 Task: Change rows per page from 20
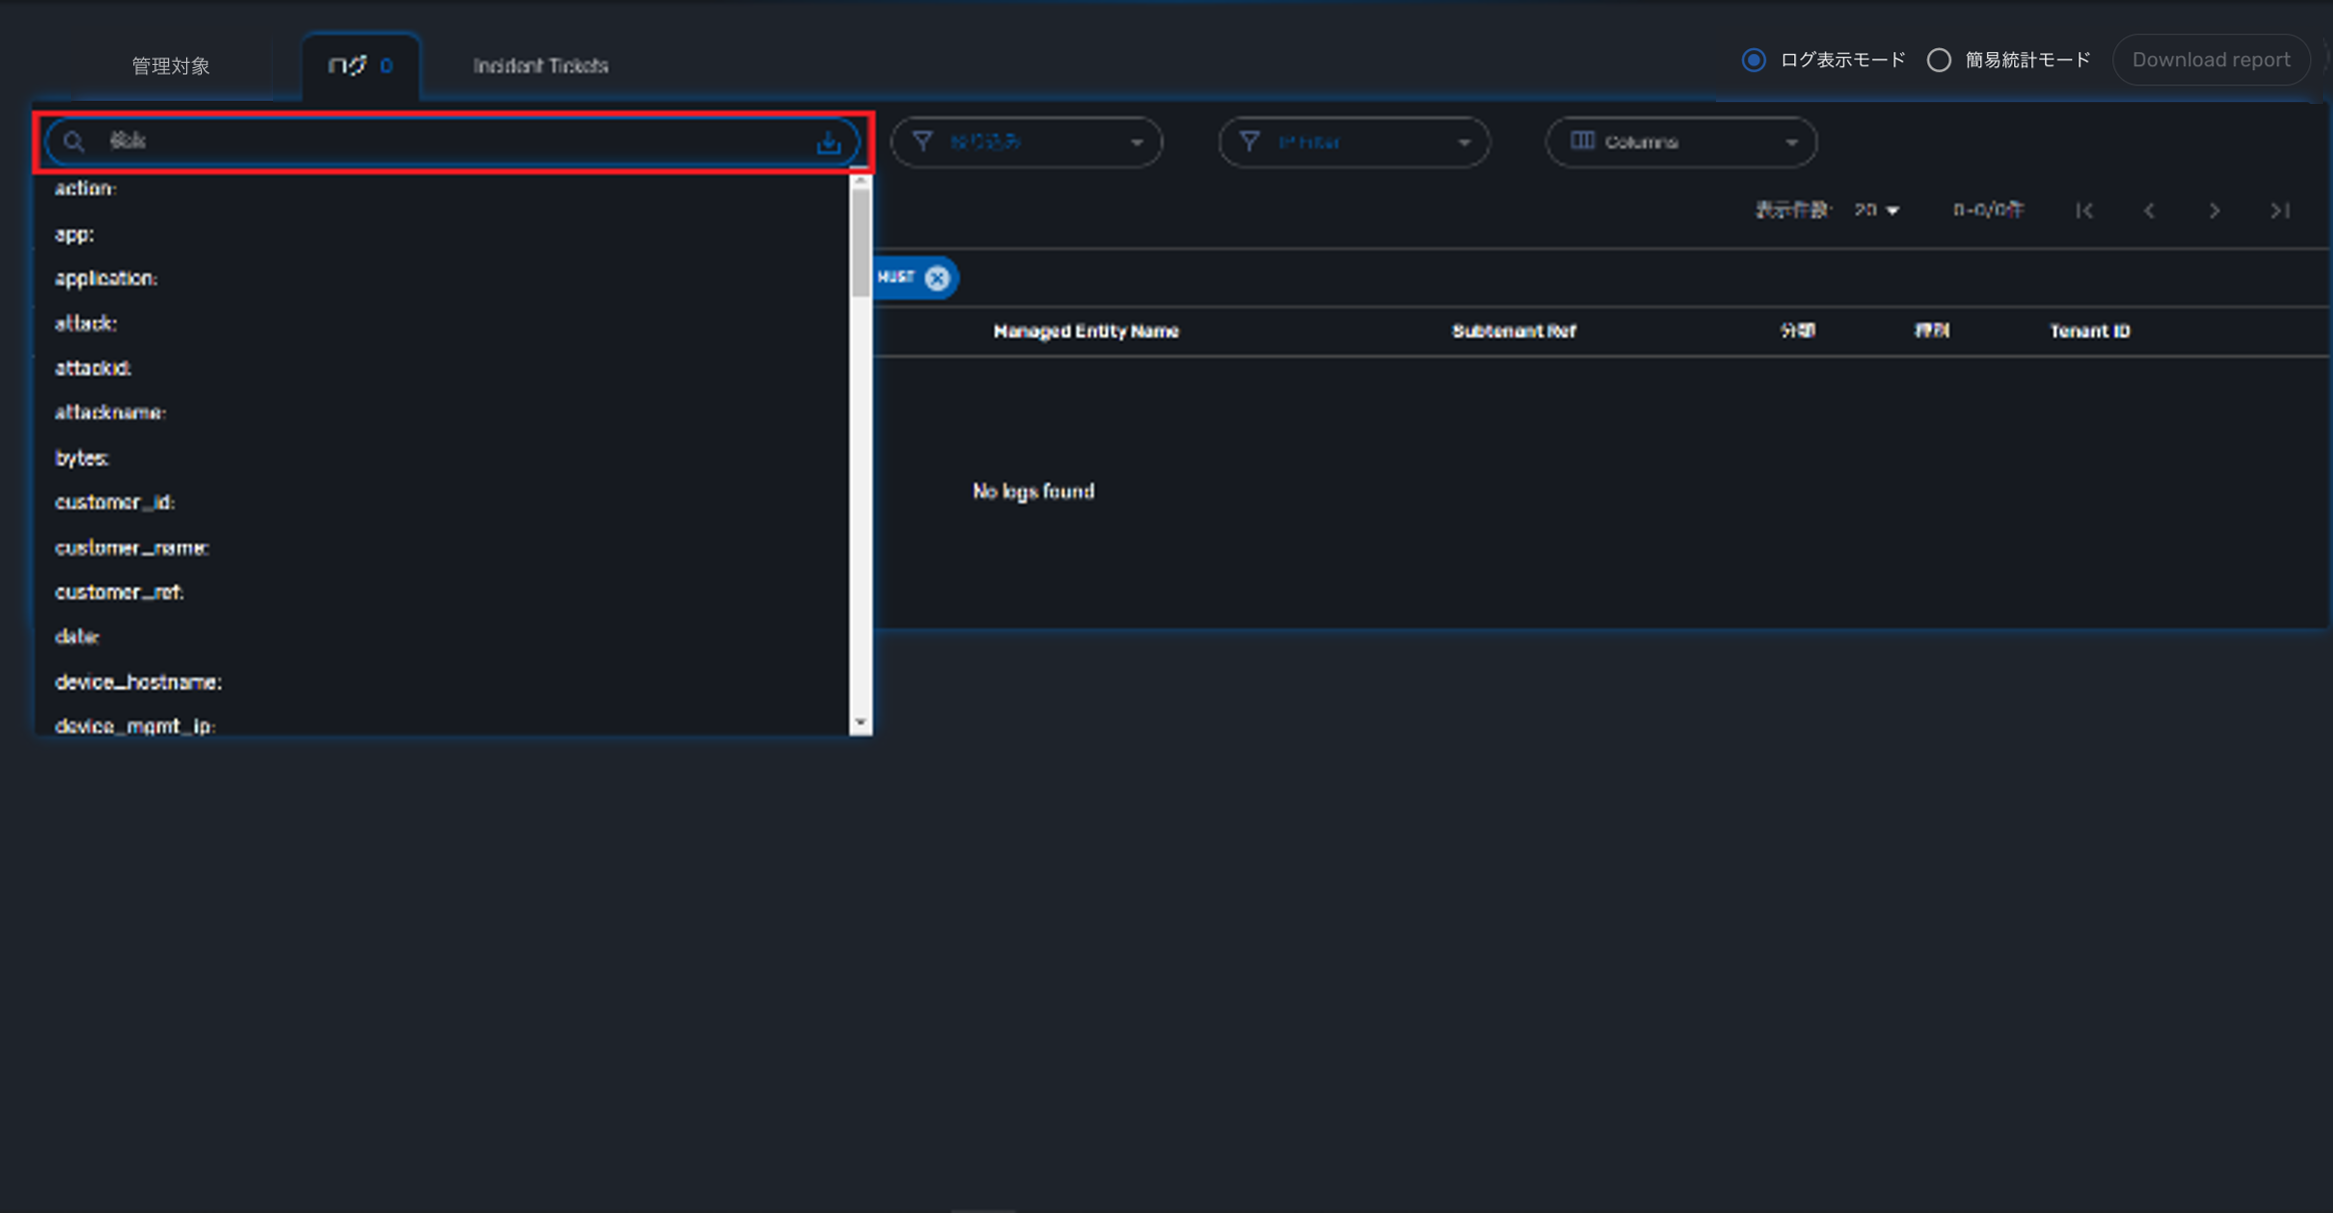pyautogui.click(x=1877, y=210)
